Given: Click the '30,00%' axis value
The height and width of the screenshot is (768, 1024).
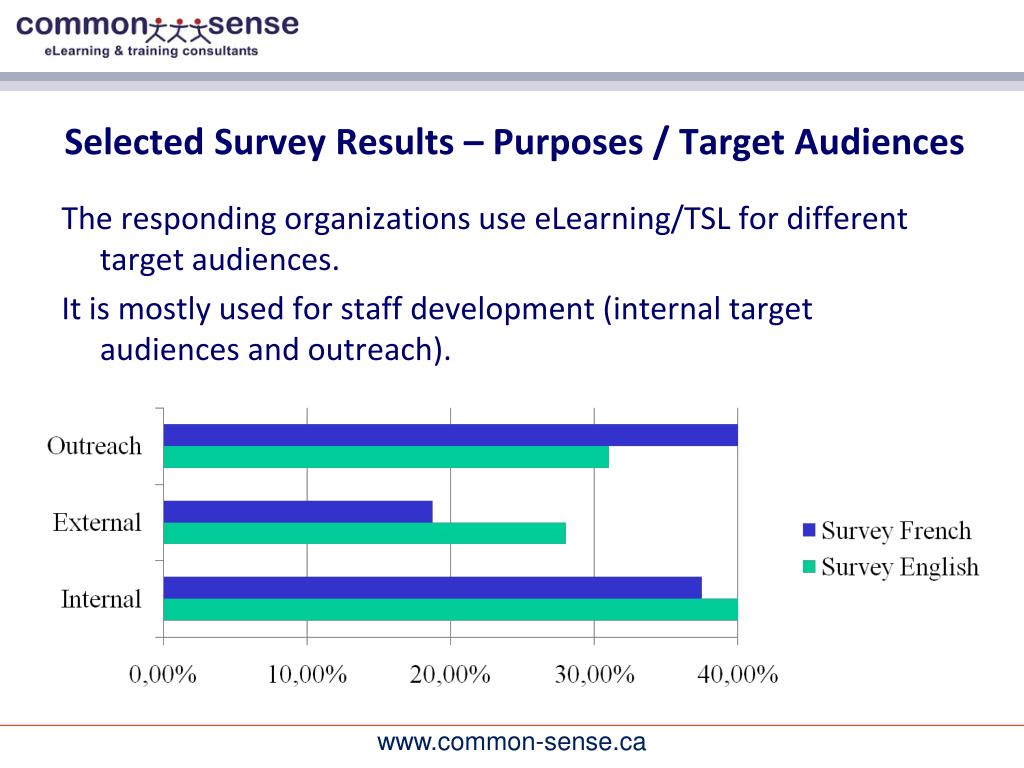Looking at the screenshot, I should (594, 674).
